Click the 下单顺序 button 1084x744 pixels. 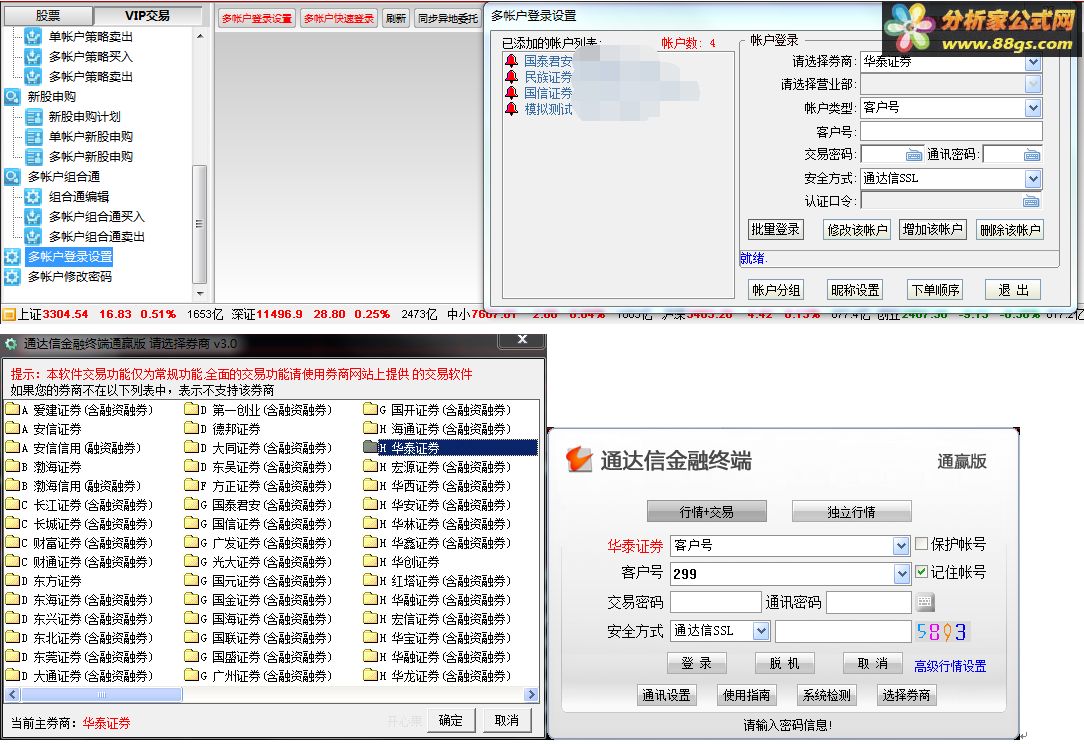click(935, 290)
